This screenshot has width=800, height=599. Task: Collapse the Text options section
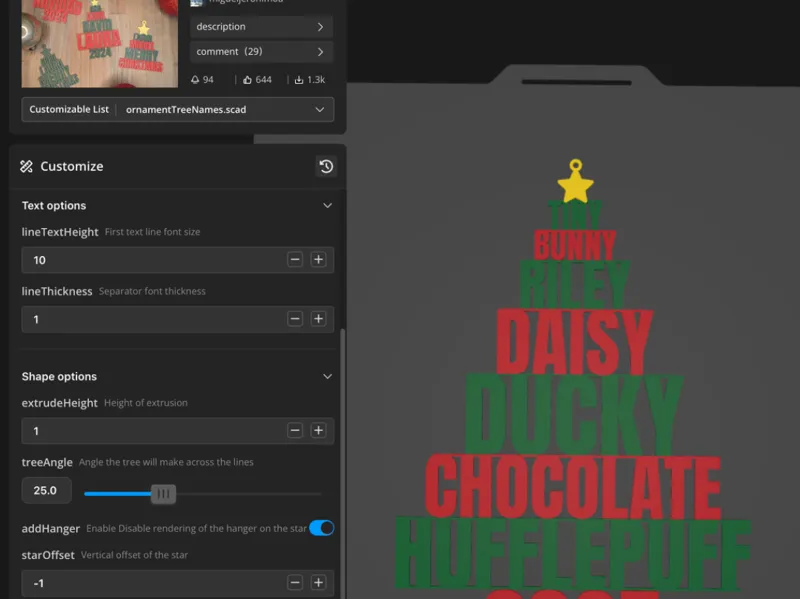click(x=328, y=206)
